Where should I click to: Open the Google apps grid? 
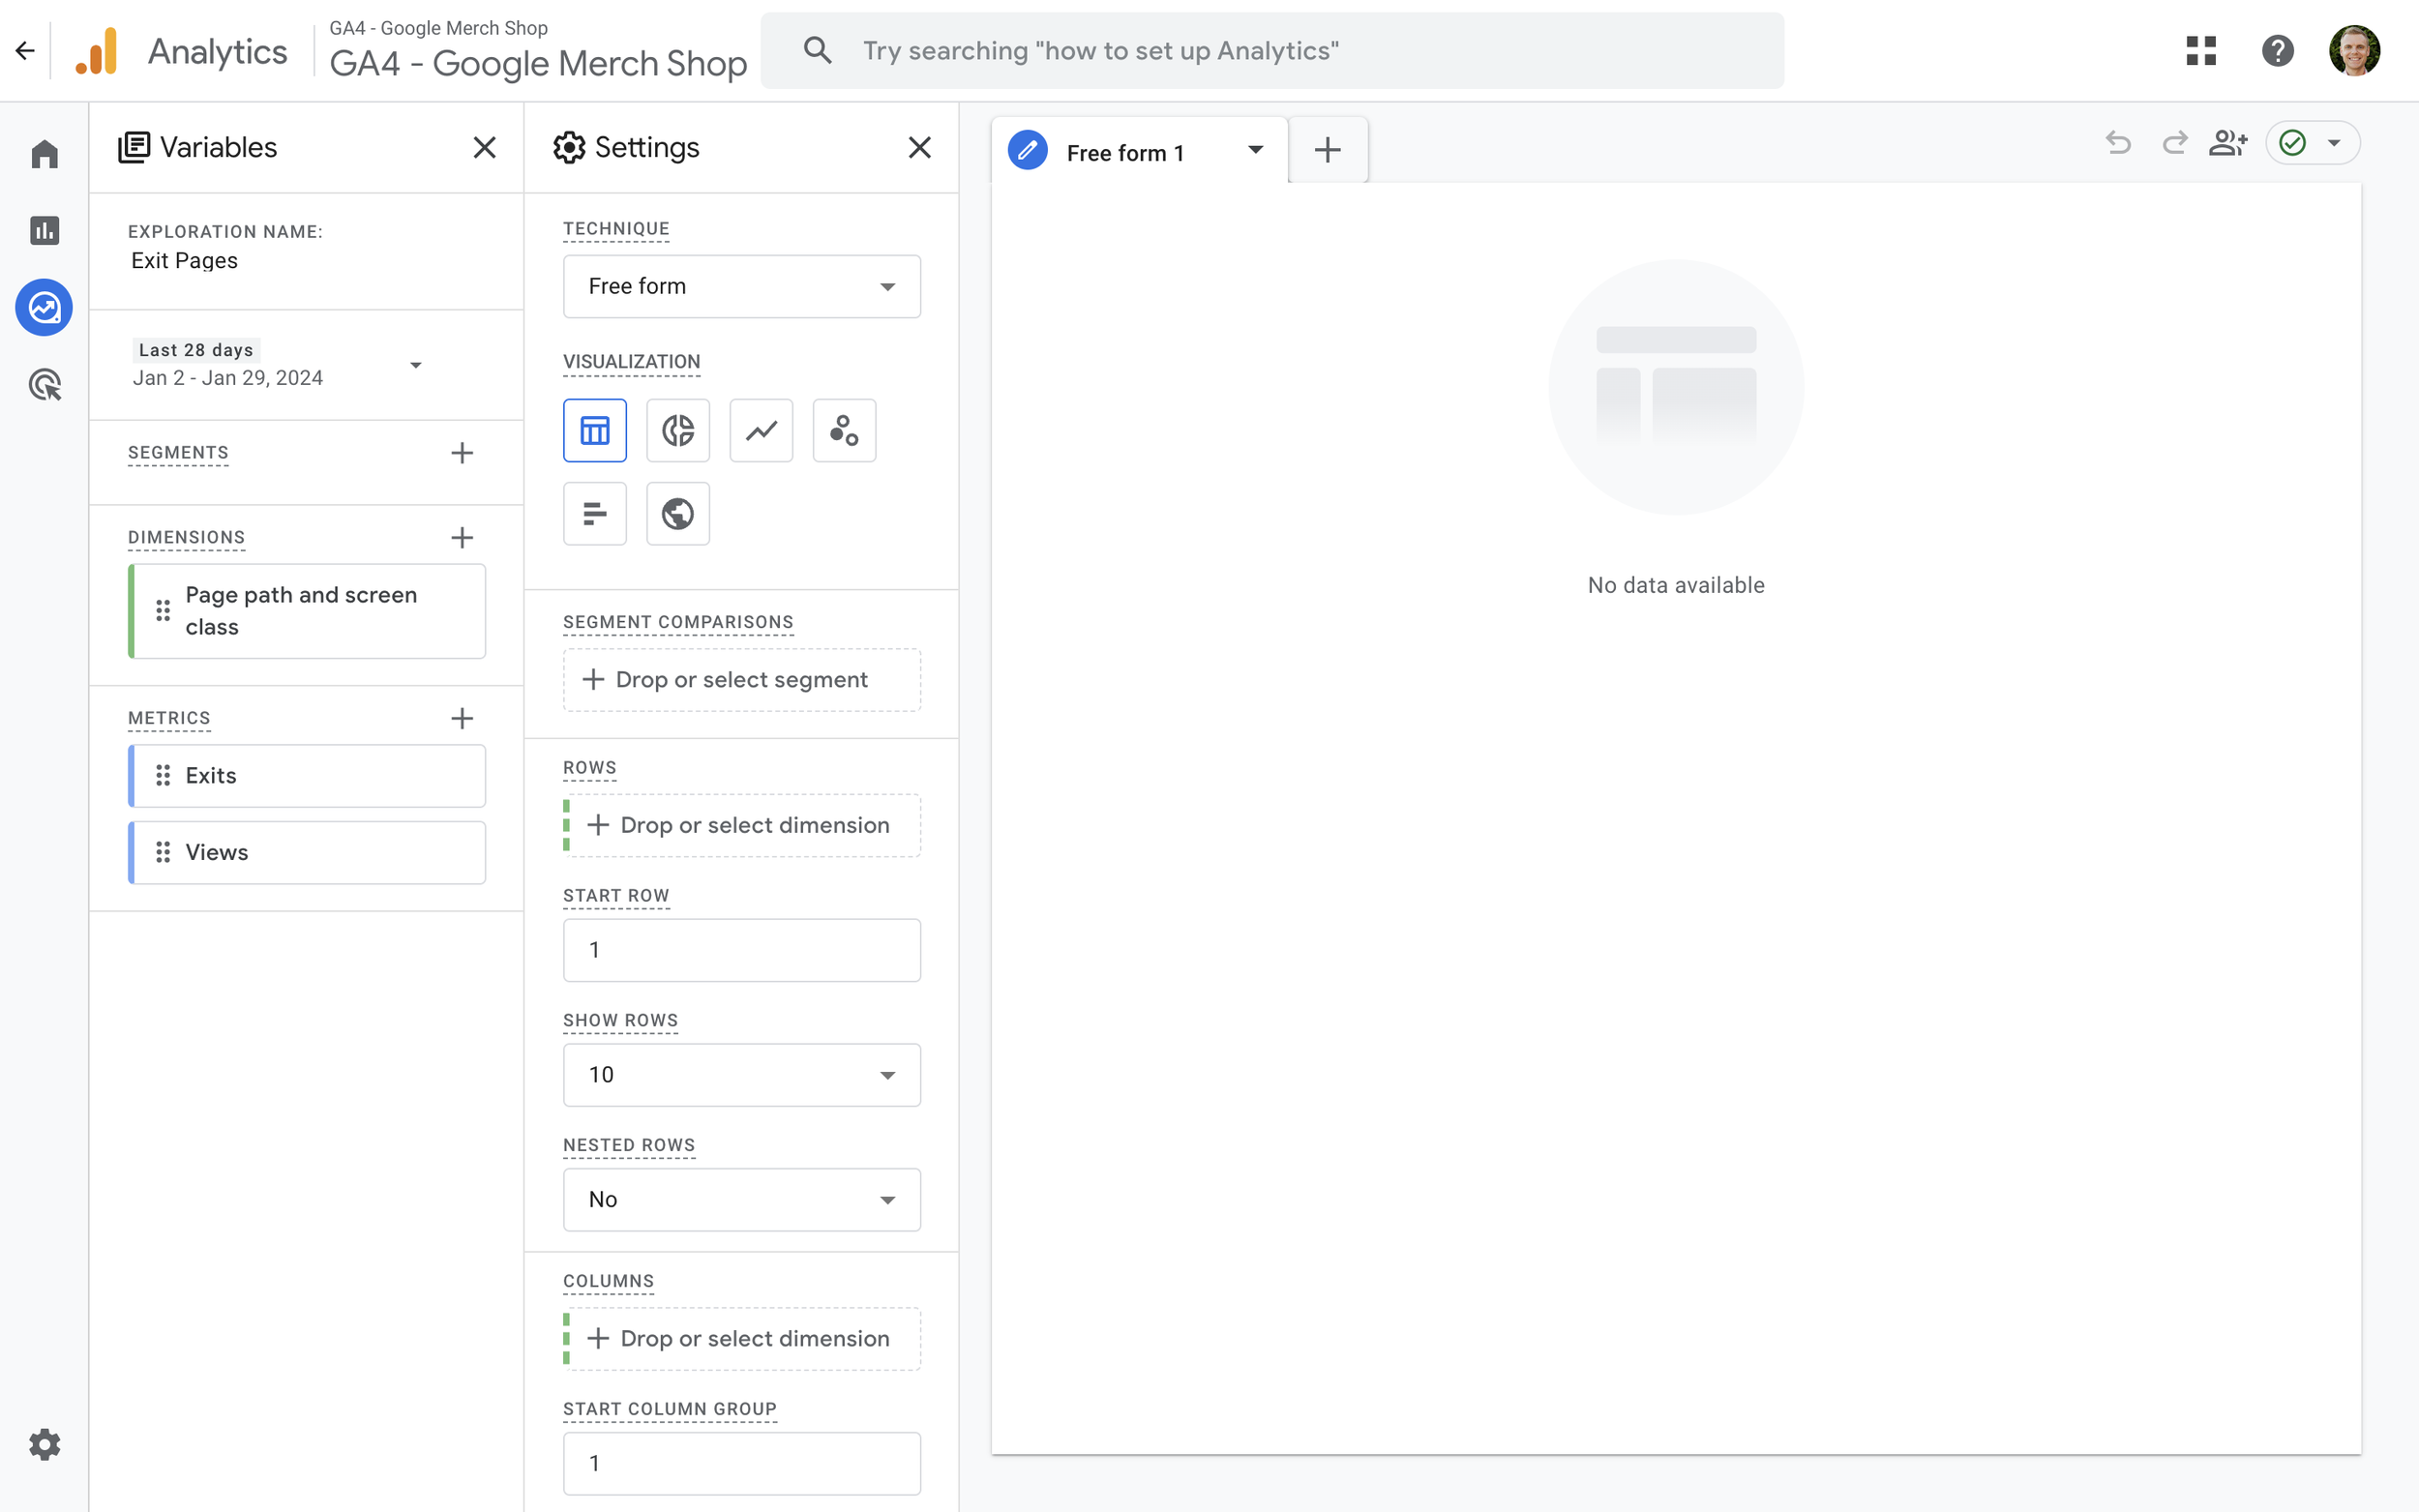[2201, 49]
